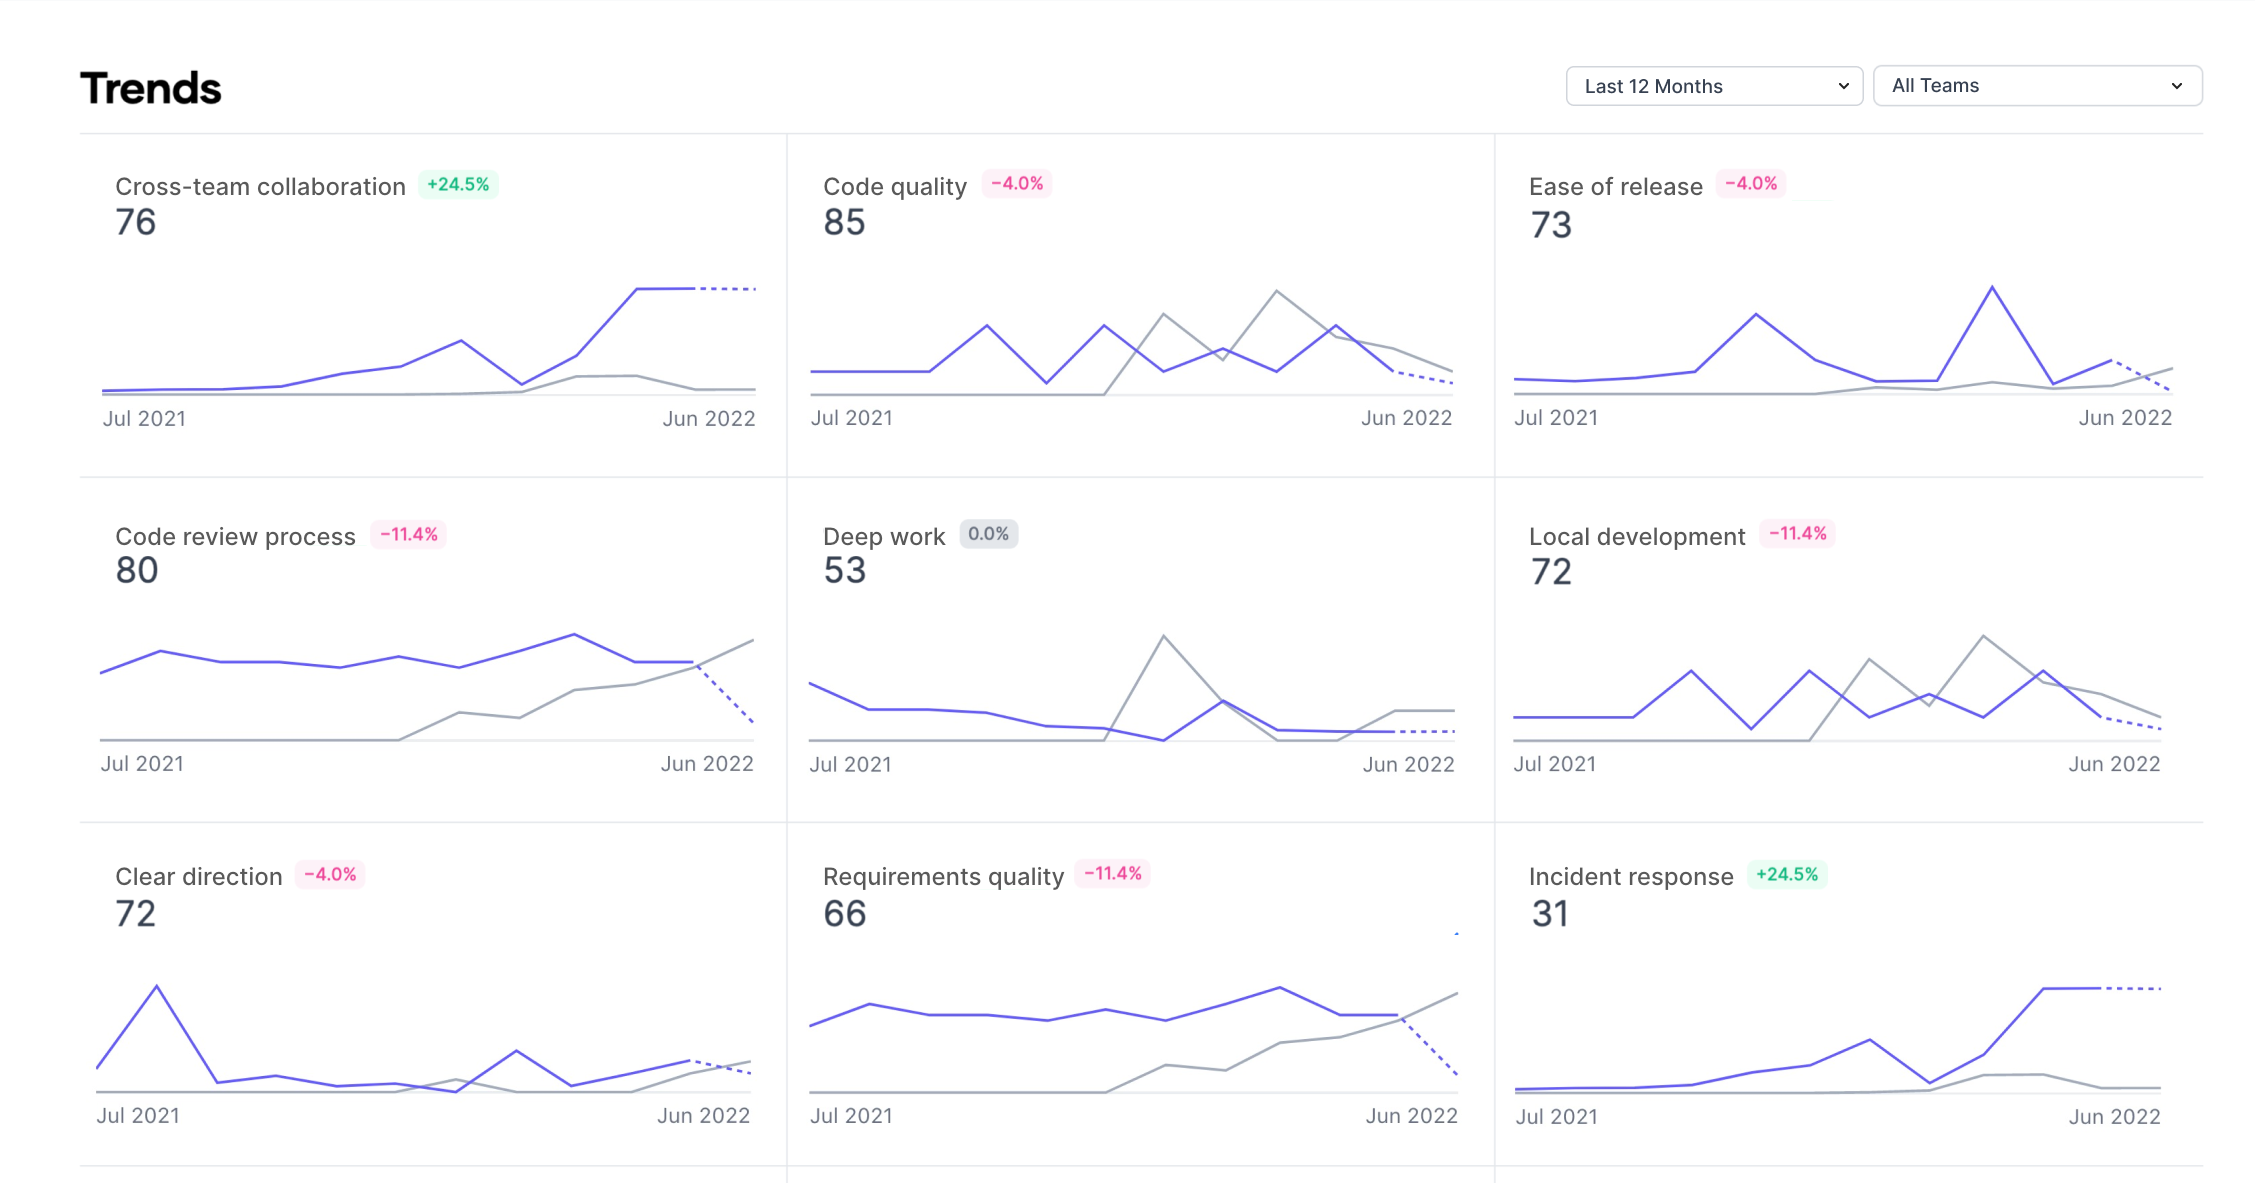Click the +24.5% badge on Incident response
Image resolution: width=2255 pixels, height=1183 pixels.
tap(1786, 874)
